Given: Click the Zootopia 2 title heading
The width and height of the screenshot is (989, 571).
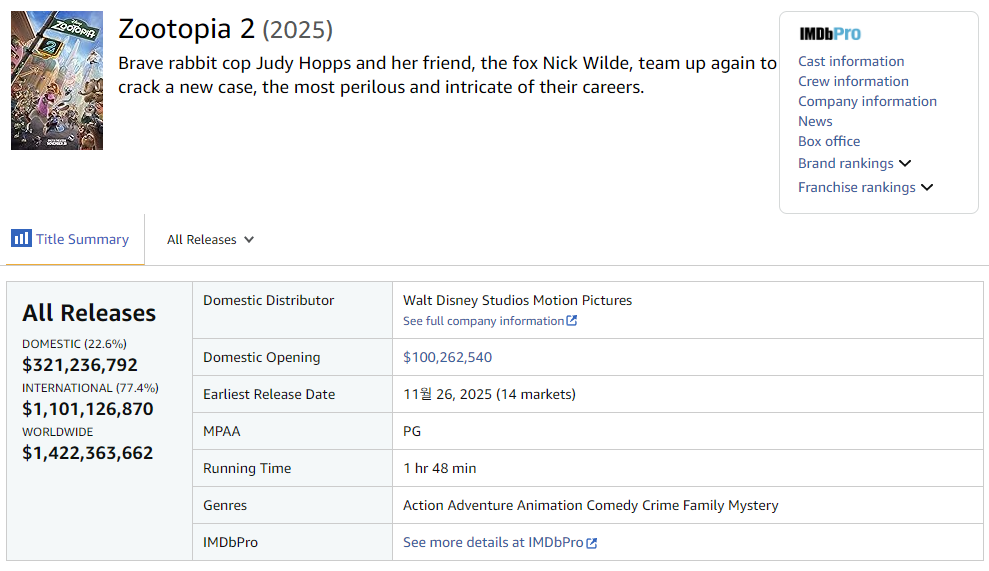Looking at the screenshot, I should coord(186,29).
